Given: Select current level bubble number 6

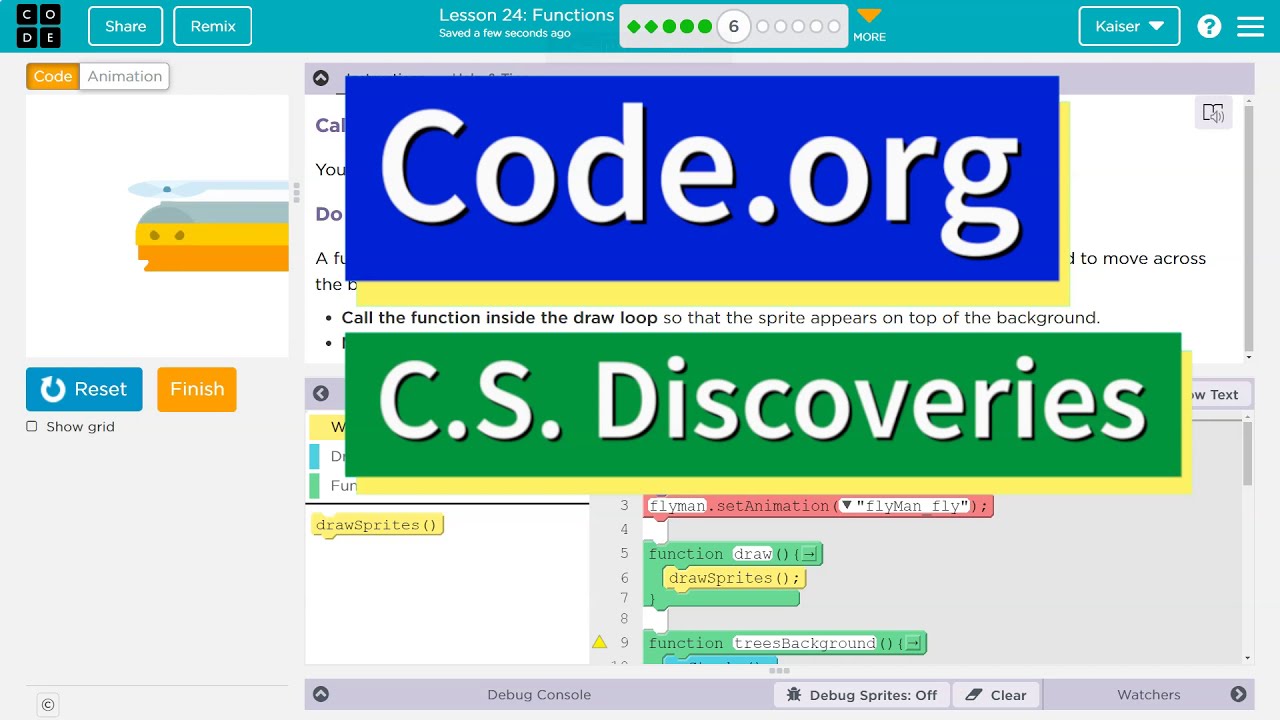Looking at the screenshot, I should point(733,26).
